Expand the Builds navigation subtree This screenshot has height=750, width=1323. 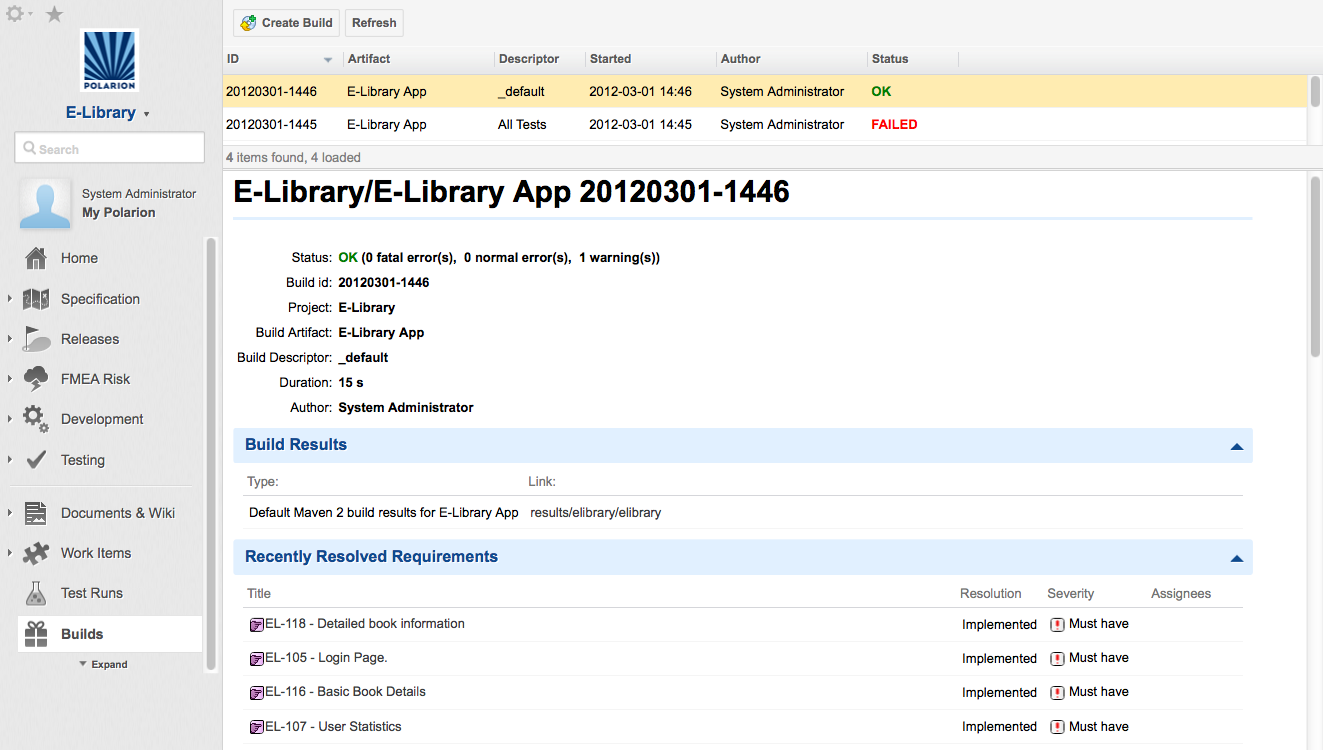pyautogui.click(x=103, y=664)
